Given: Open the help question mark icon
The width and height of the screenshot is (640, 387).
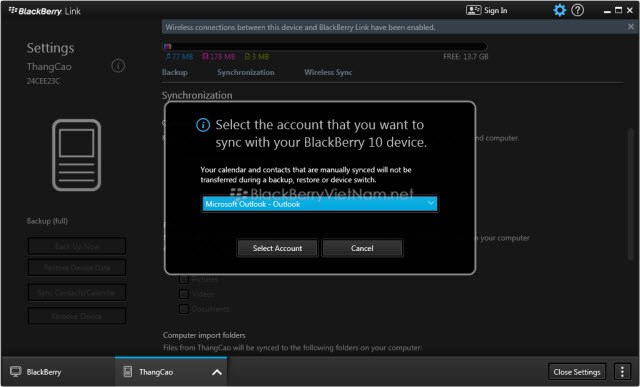Looking at the screenshot, I should point(578,10).
